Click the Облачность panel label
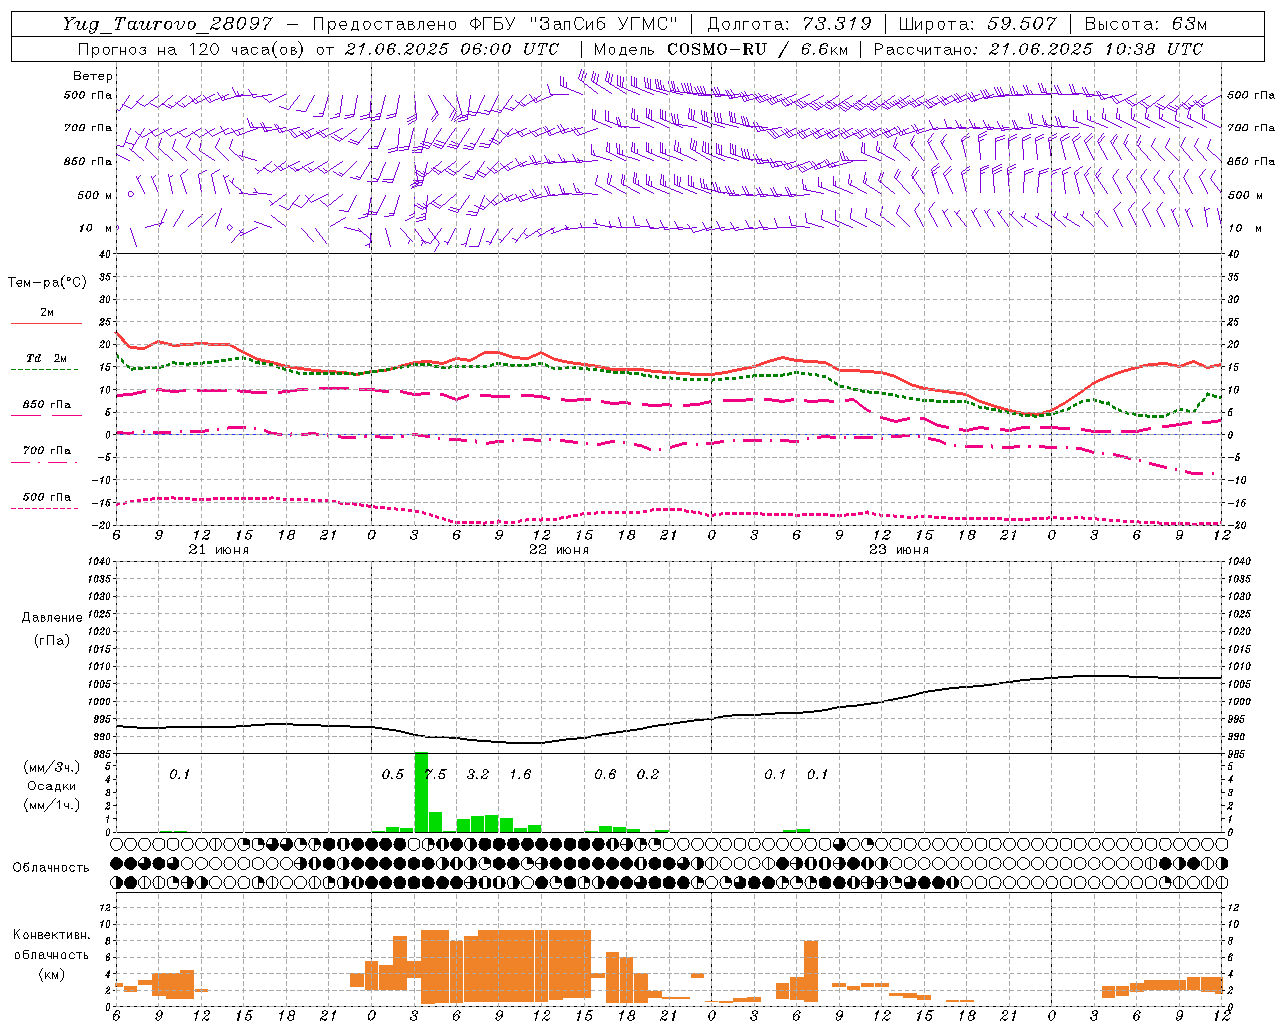1280x1024 pixels. click(50, 868)
